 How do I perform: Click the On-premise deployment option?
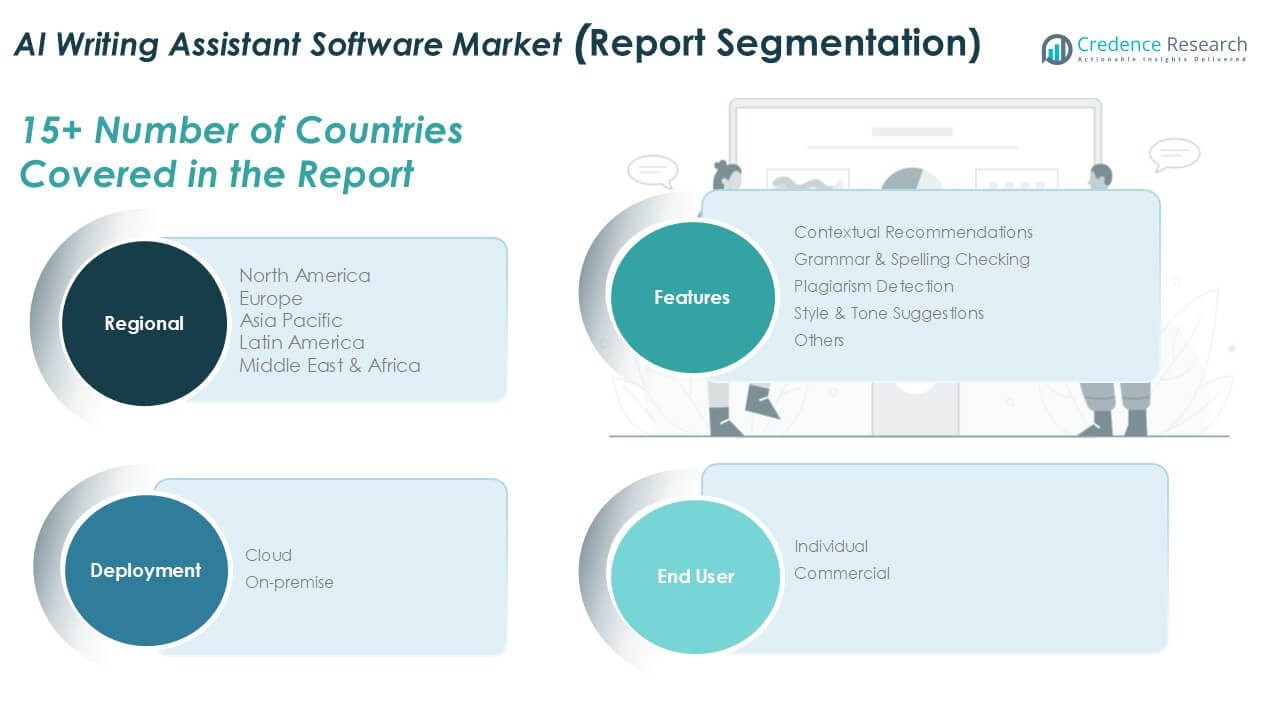click(289, 582)
